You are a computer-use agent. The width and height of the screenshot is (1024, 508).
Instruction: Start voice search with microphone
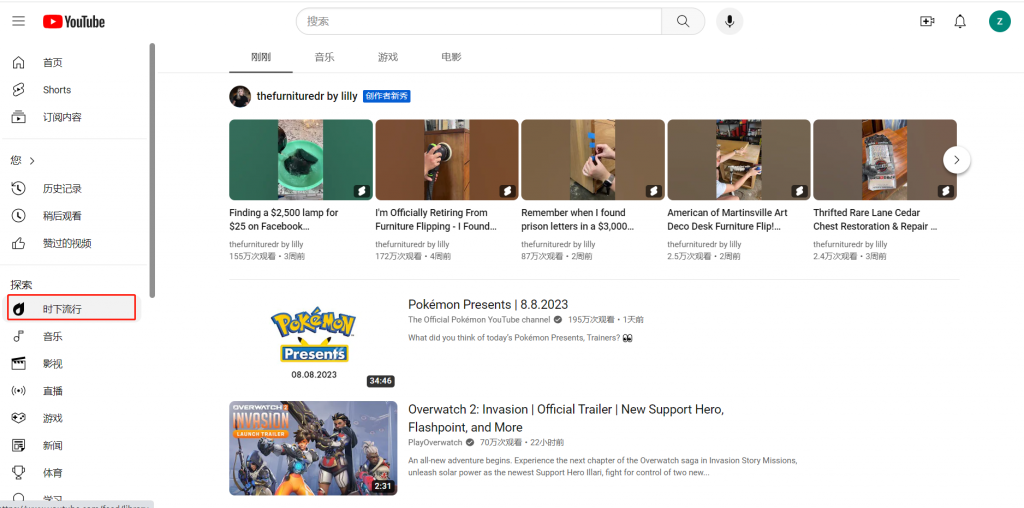pyautogui.click(x=729, y=22)
